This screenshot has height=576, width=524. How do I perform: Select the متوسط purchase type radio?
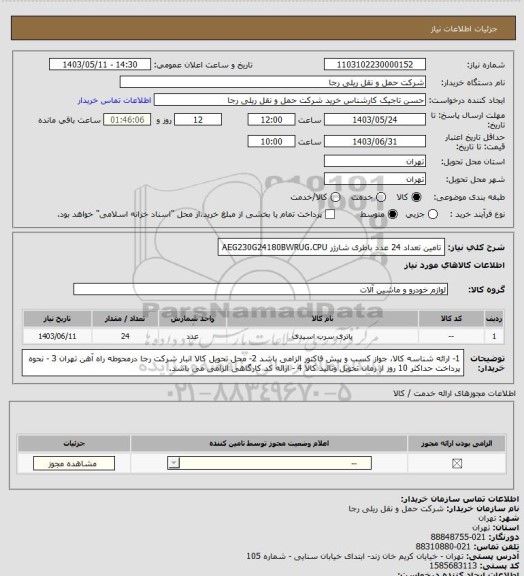point(392,214)
